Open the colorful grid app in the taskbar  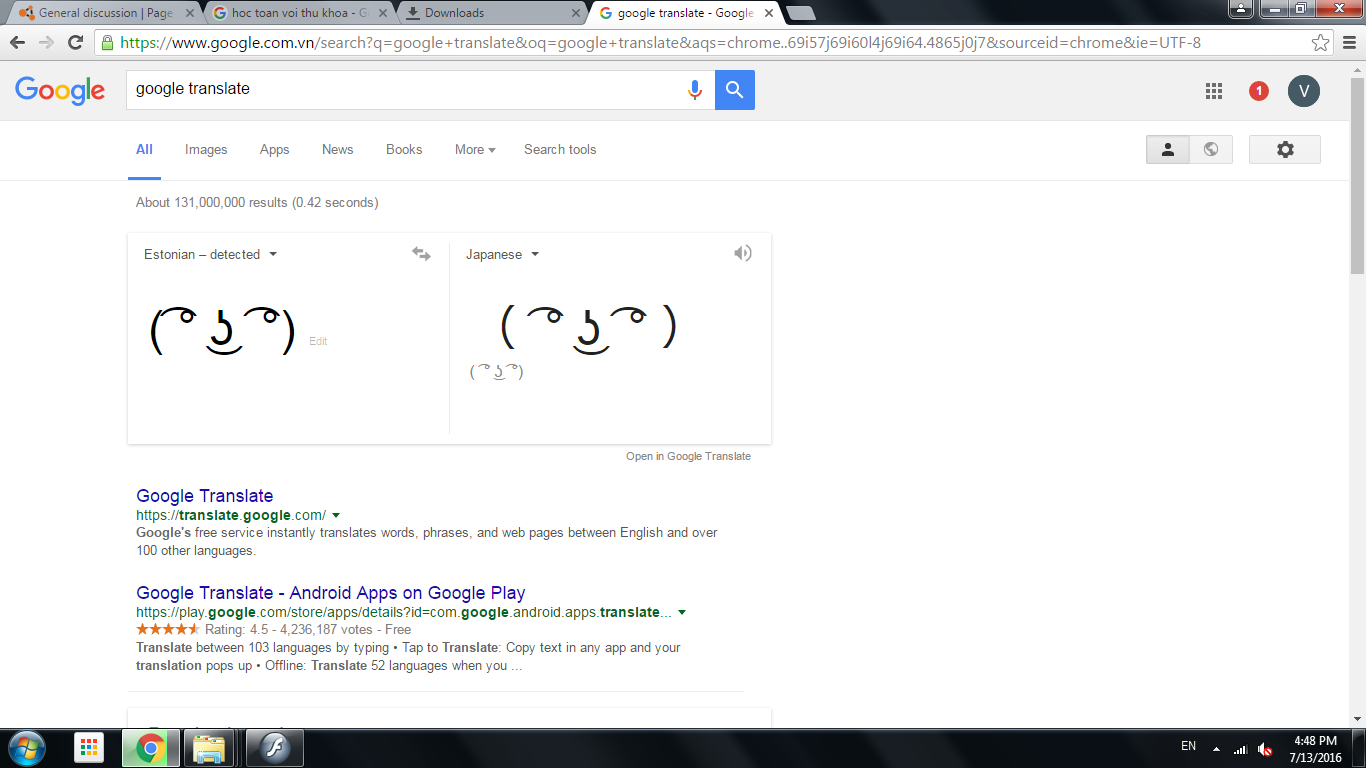89,748
